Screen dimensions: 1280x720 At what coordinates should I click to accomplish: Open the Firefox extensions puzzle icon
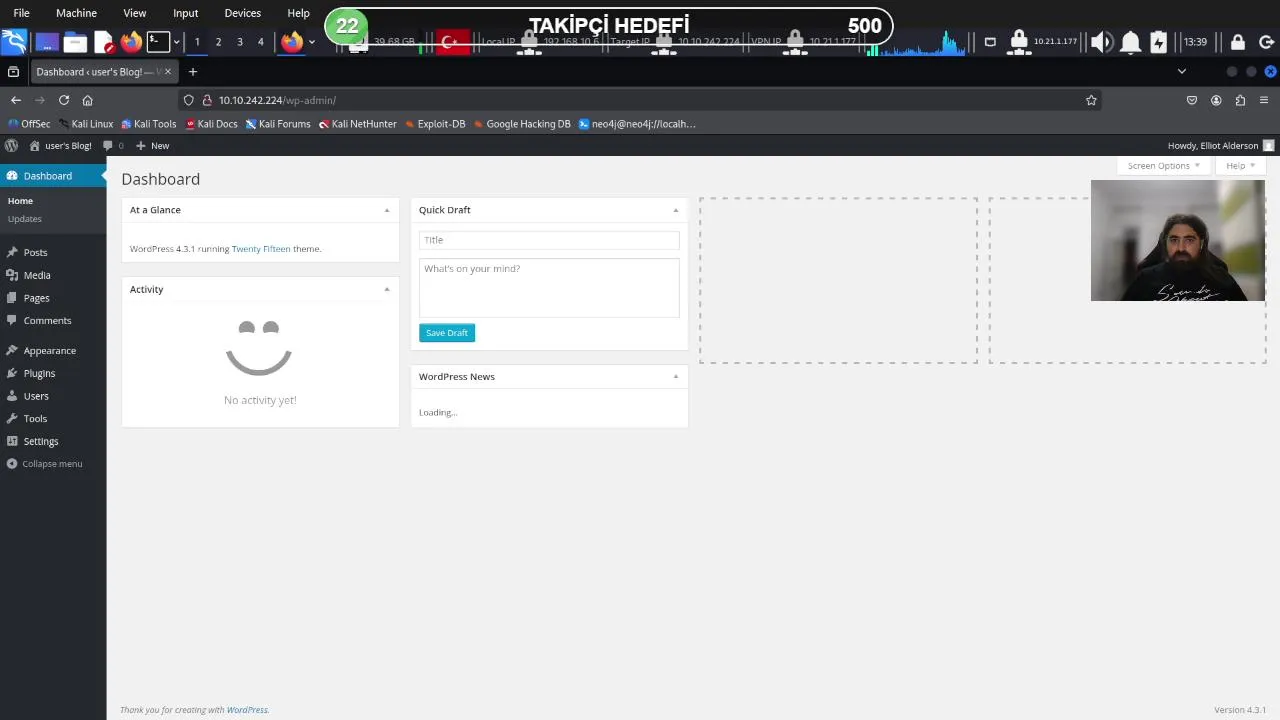point(1240,100)
